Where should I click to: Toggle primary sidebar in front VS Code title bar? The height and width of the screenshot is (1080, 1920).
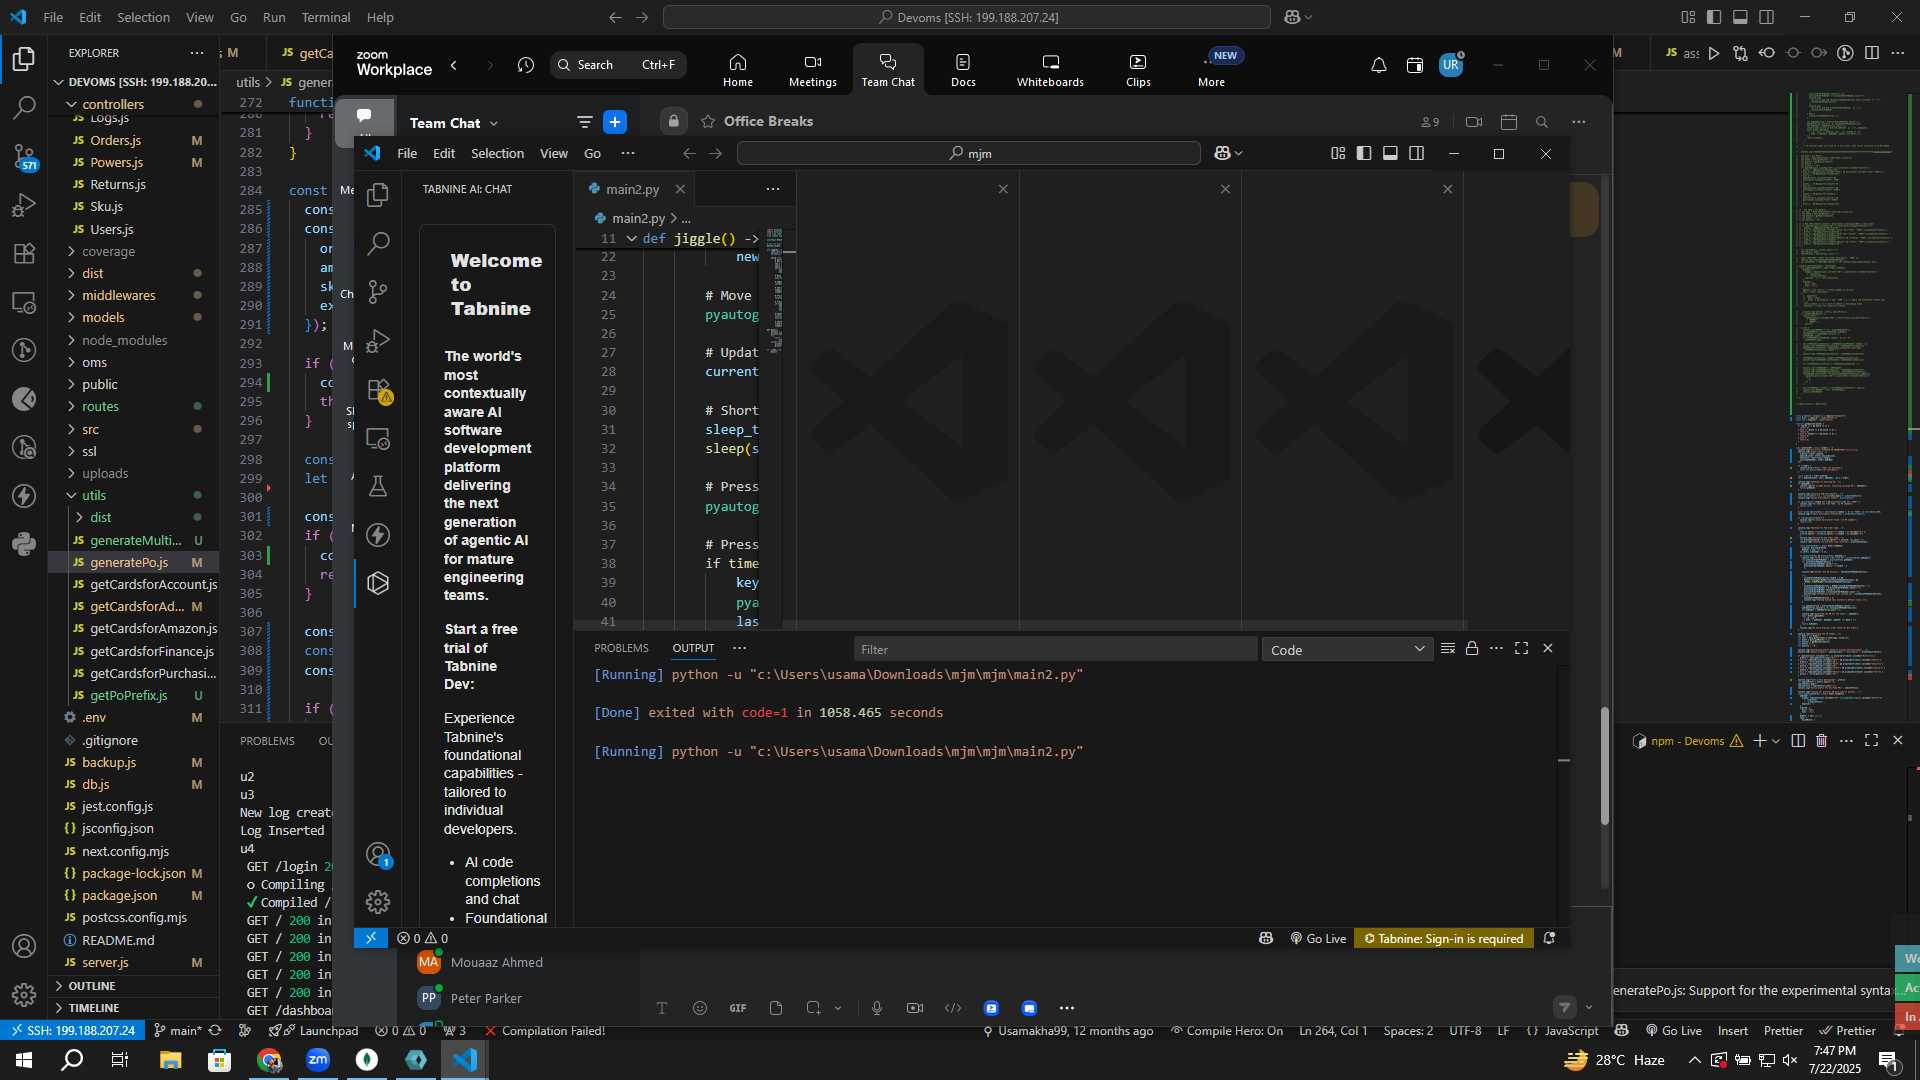point(1364,153)
